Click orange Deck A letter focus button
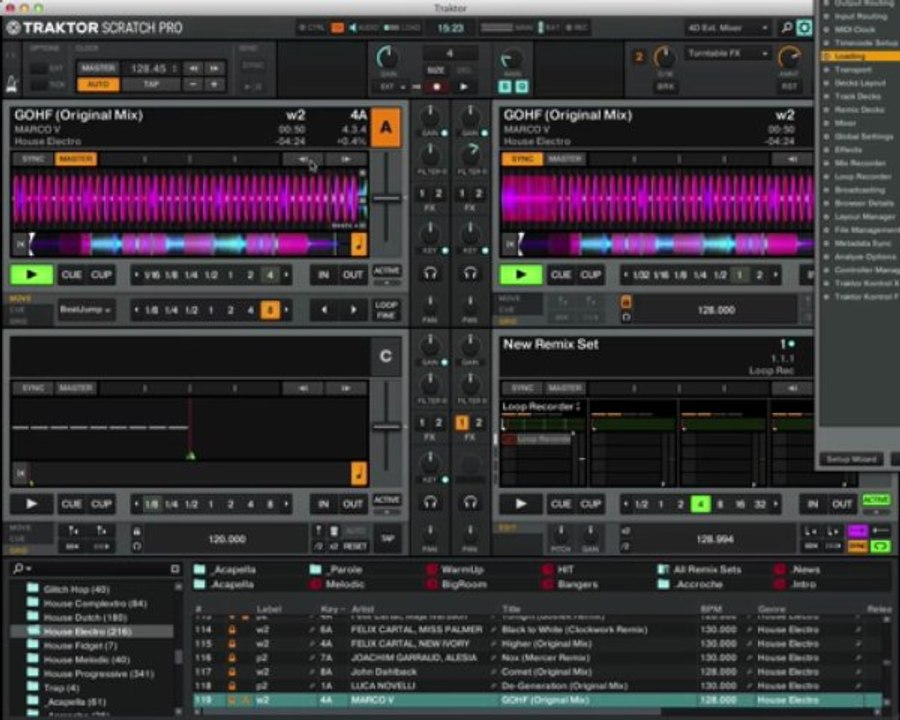Image resolution: width=900 pixels, height=720 pixels. [386, 127]
